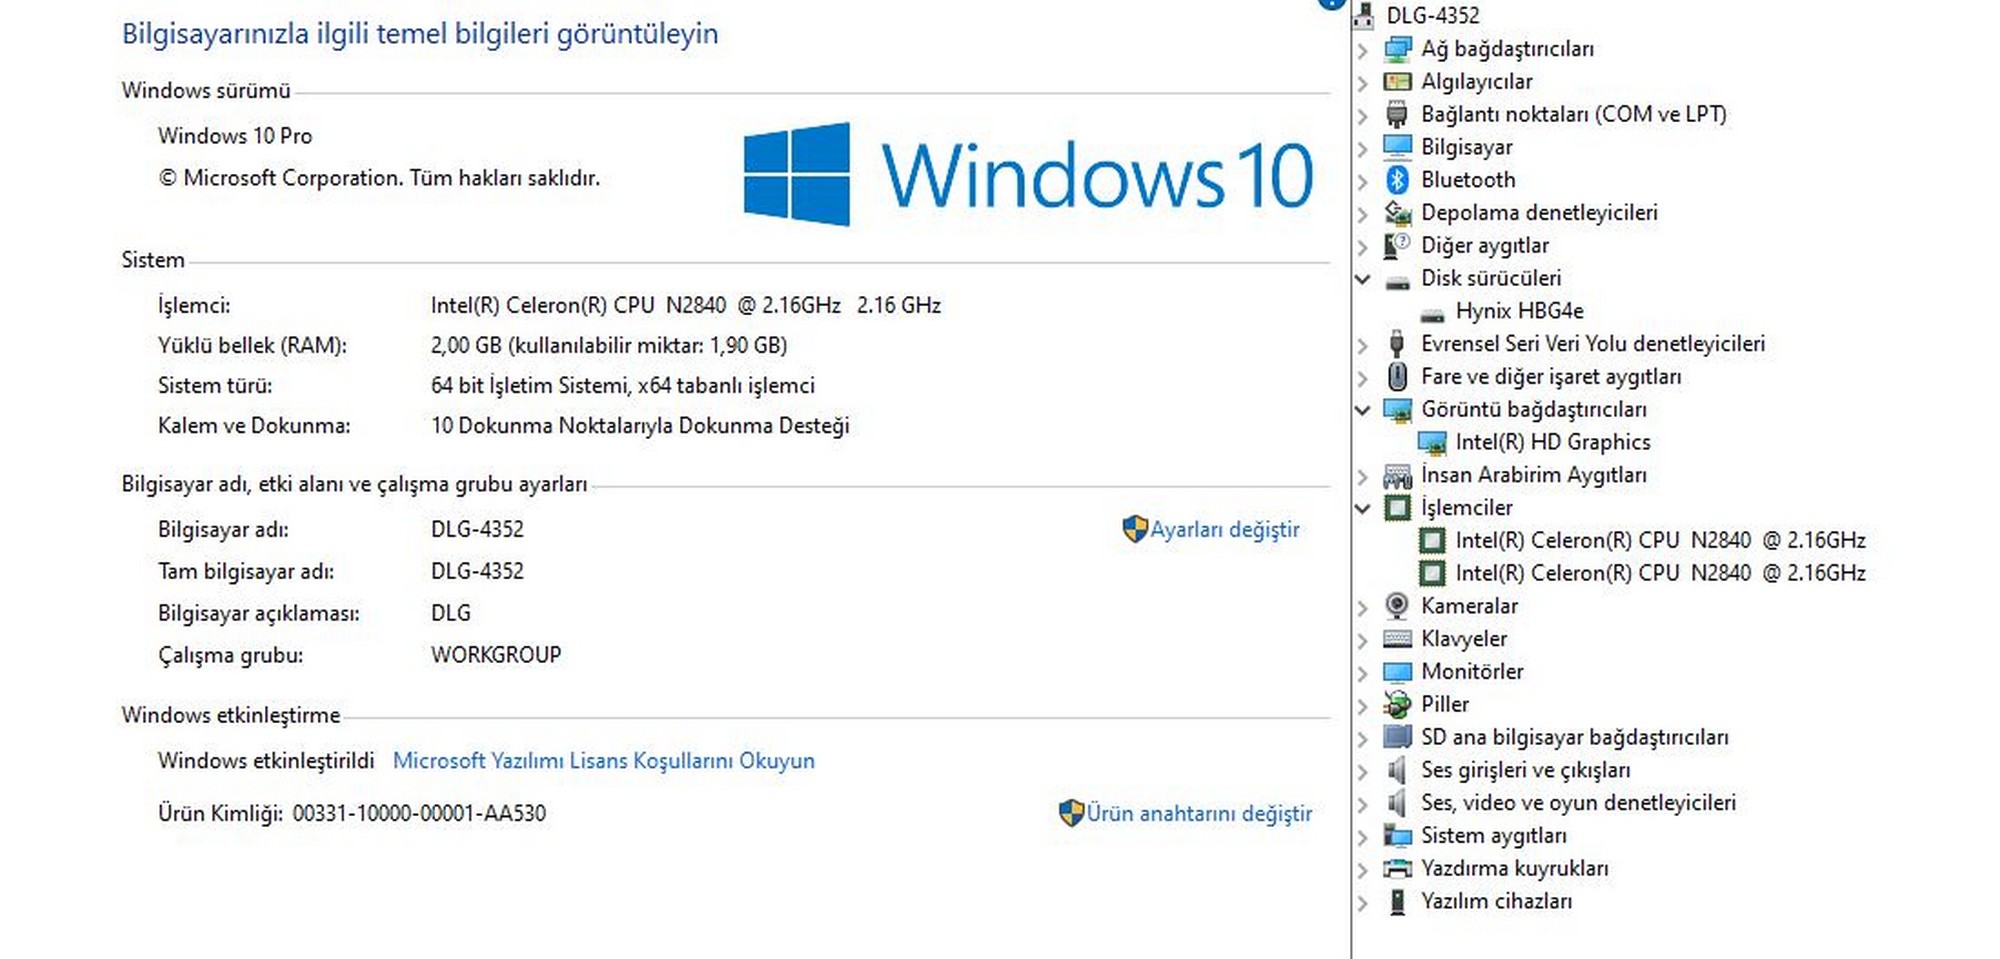Open the Ayarları değiştir link
Screen dimensions: 2000x959
[1224, 530]
